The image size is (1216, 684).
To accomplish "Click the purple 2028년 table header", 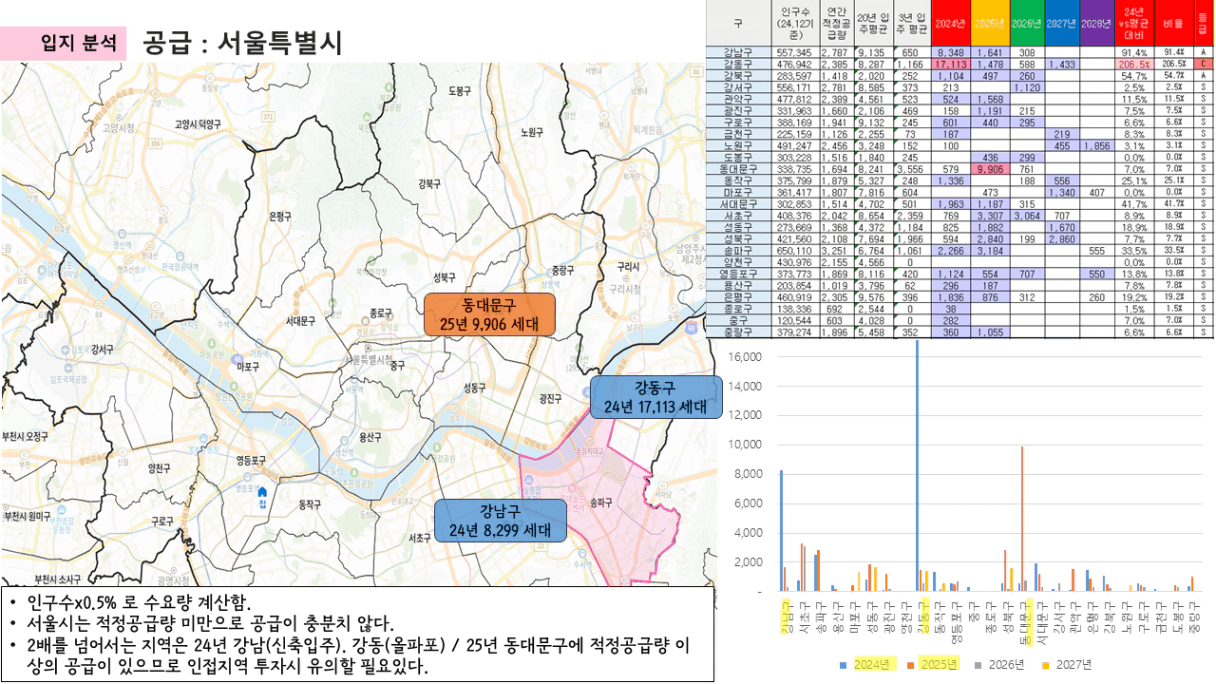I will 1097,24.
